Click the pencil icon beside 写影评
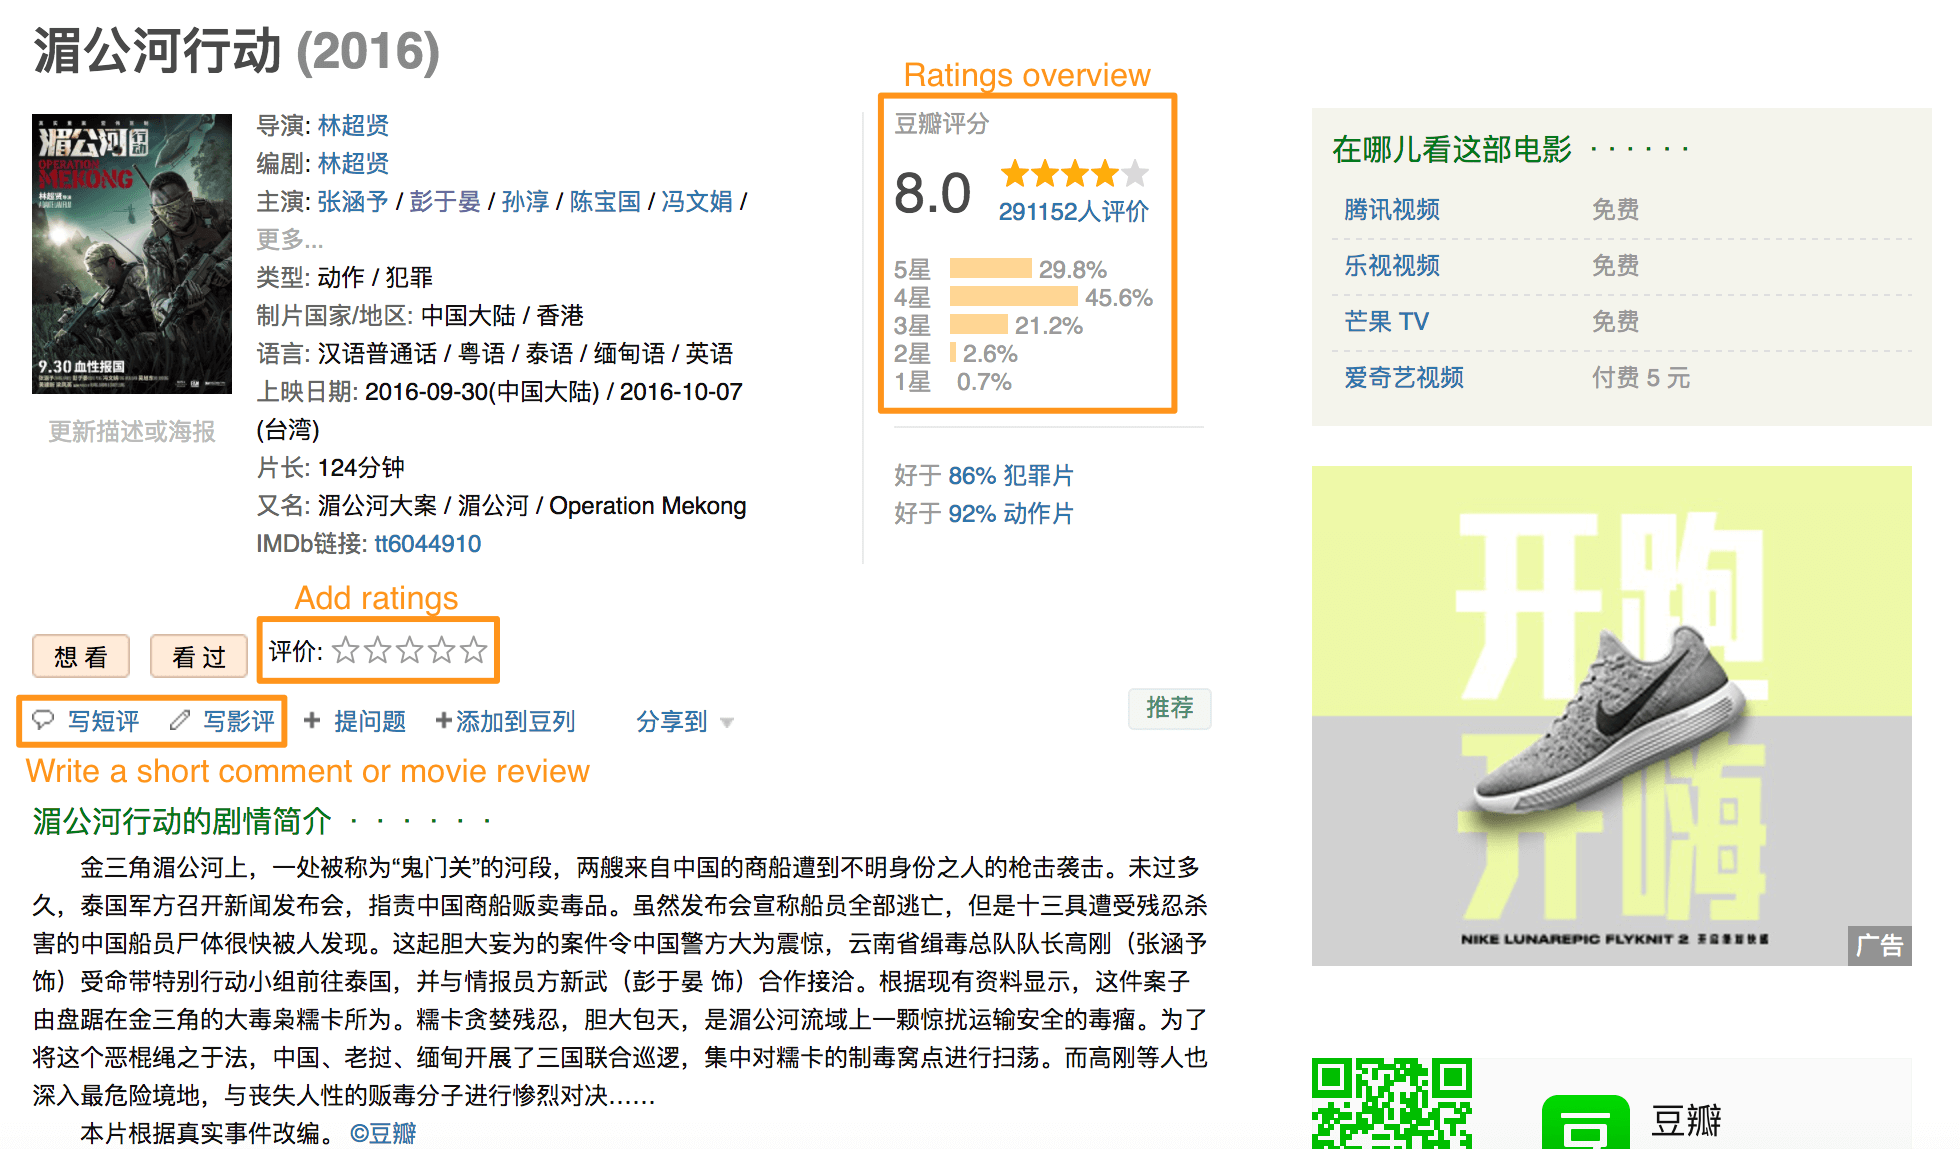1960x1149 pixels. pyautogui.click(x=180, y=720)
